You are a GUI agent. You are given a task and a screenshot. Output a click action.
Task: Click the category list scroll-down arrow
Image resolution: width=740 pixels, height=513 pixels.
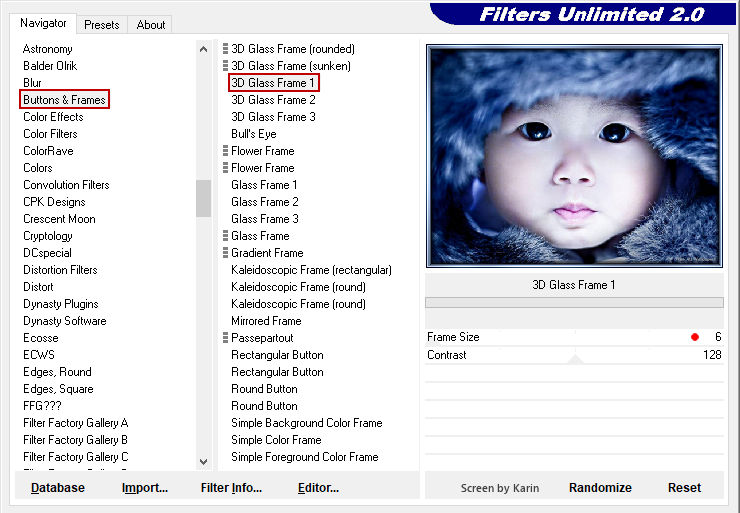click(204, 461)
